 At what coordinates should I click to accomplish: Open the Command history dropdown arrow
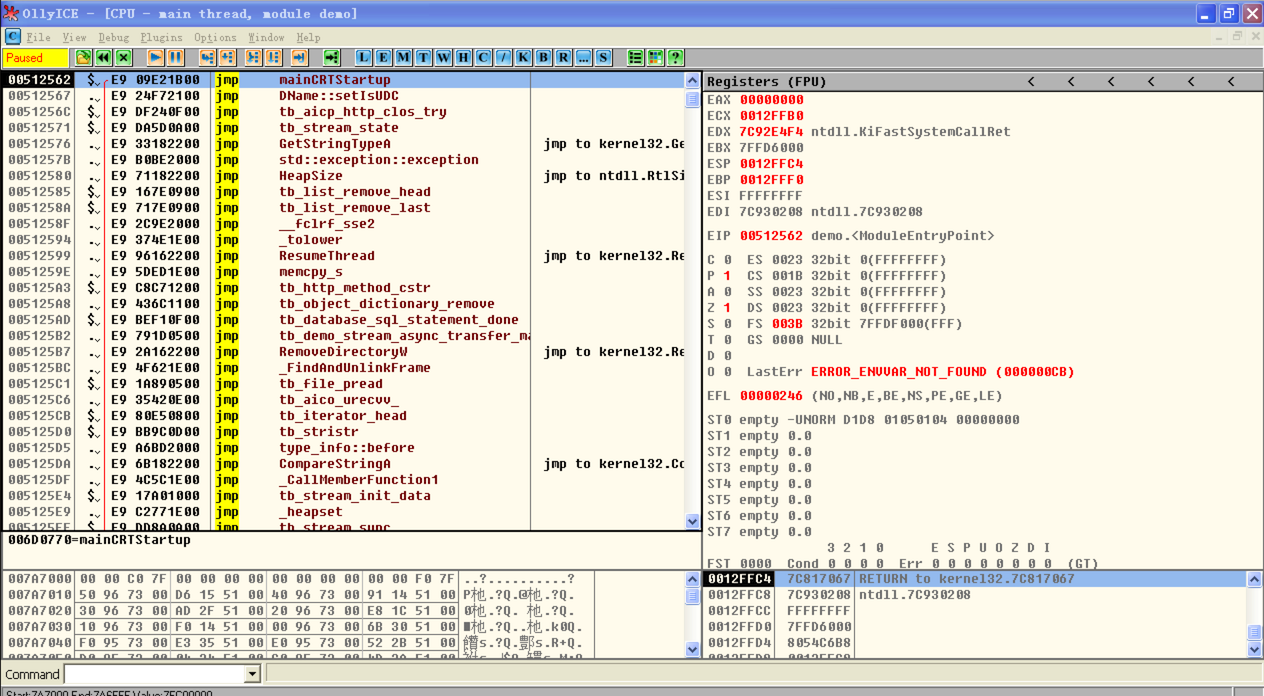(x=252, y=674)
